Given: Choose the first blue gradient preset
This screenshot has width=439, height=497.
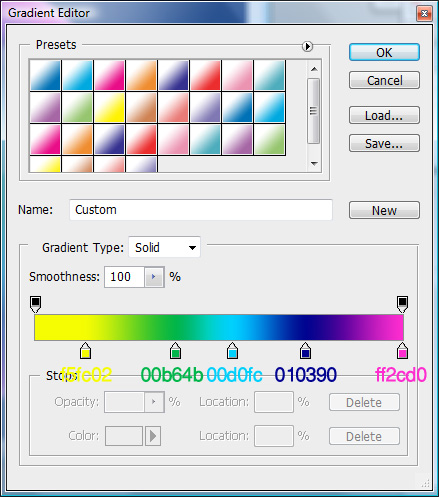Looking at the screenshot, I should (45, 75).
